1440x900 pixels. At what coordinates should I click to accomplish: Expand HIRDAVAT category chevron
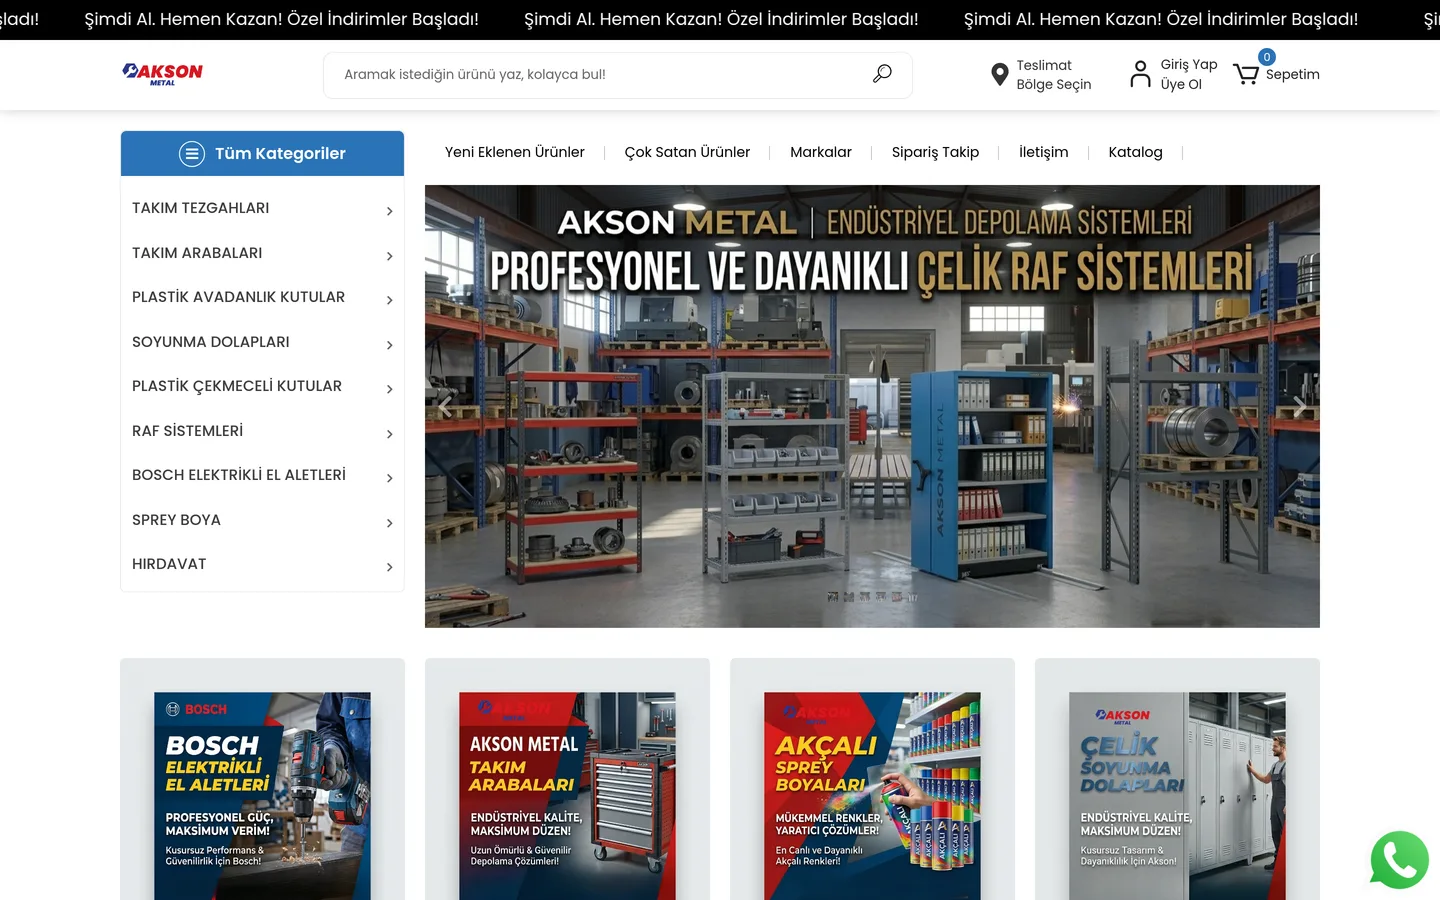pyautogui.click(x=390, y=567)
